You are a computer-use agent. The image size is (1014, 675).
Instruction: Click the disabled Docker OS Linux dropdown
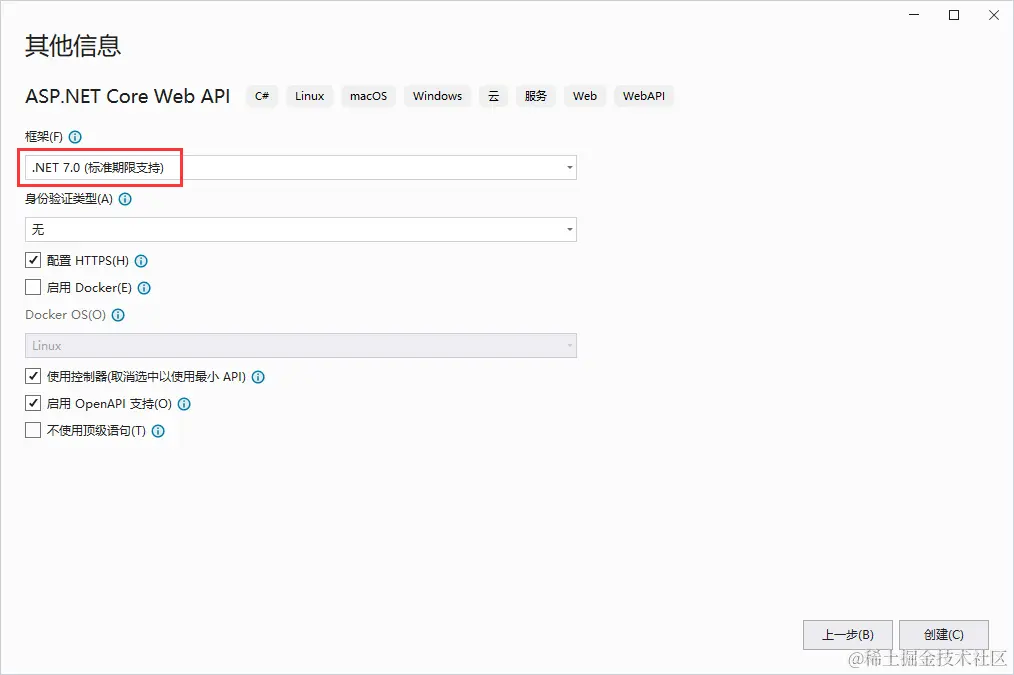point(301,346)
